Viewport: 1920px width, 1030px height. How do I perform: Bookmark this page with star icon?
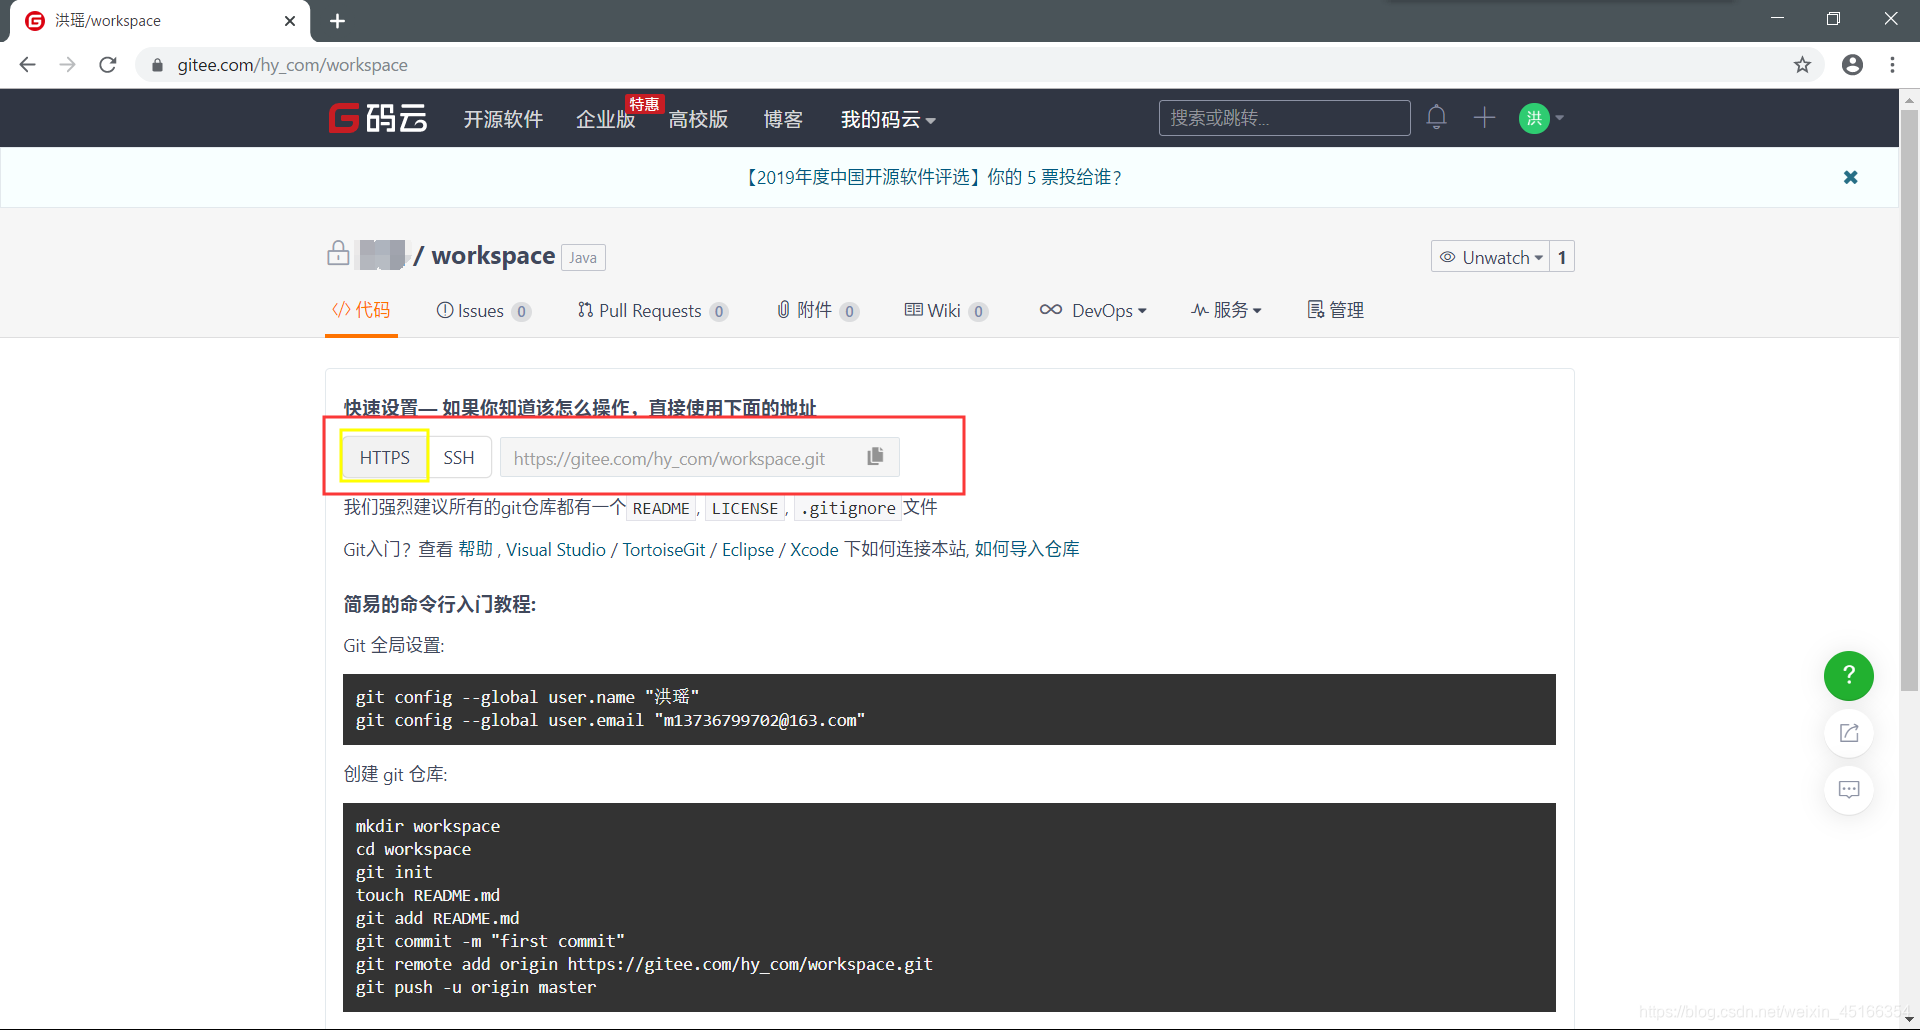[1802, 65]
